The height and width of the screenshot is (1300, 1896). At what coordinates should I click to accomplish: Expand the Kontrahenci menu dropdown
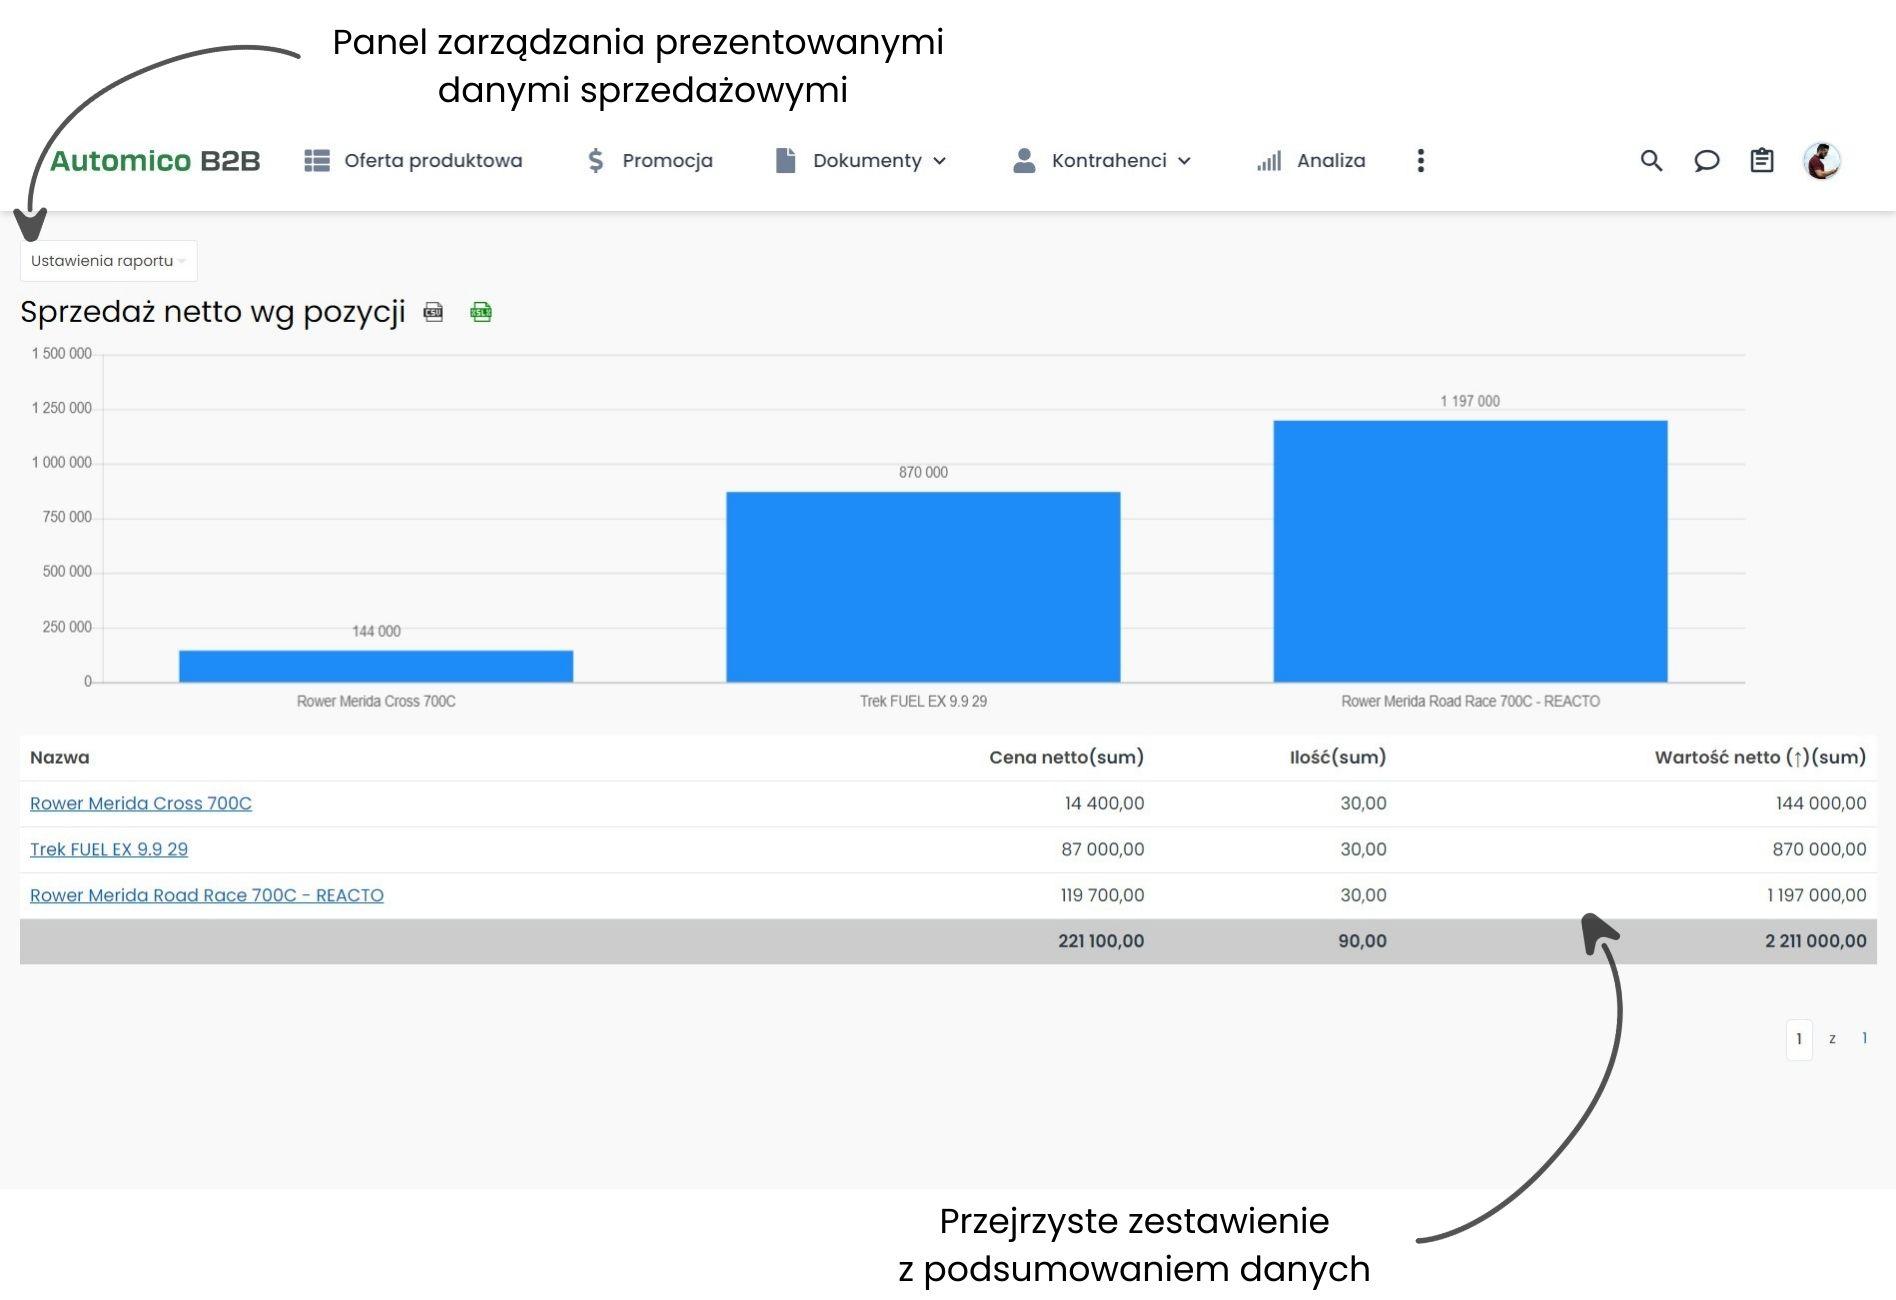tap(1102, 161)
